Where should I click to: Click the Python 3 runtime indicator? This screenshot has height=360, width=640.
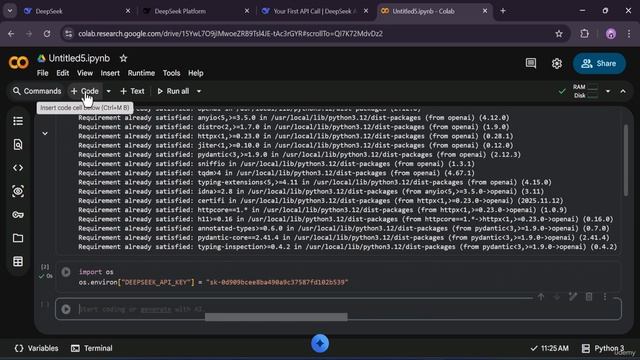603,348
